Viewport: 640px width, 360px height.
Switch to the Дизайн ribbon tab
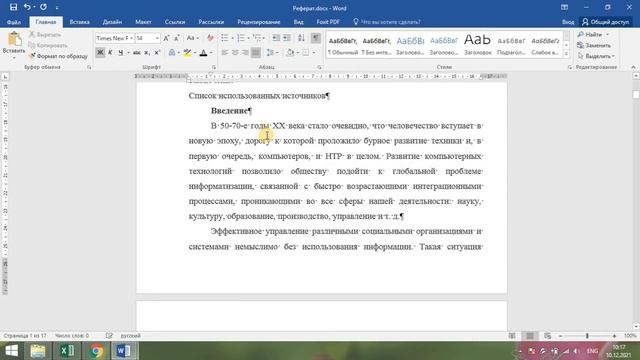tap(112, 22)
